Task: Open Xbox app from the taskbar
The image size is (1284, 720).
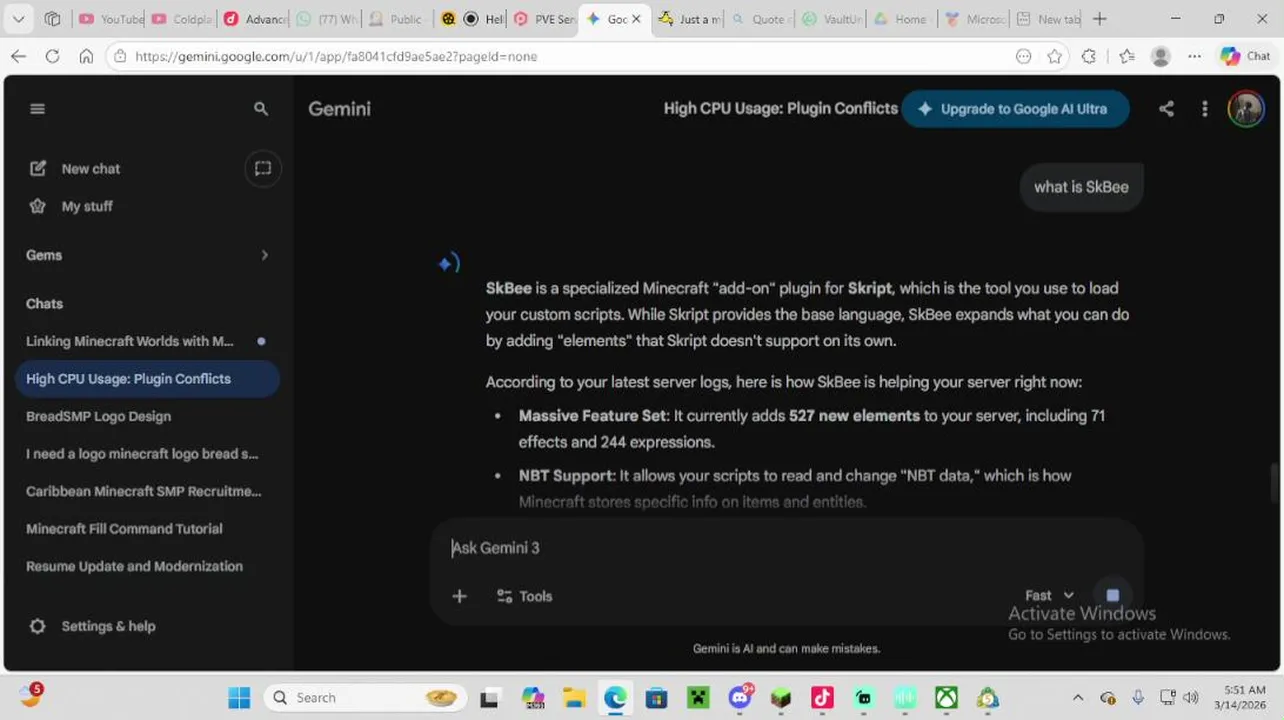Action: tap(946, 697)
